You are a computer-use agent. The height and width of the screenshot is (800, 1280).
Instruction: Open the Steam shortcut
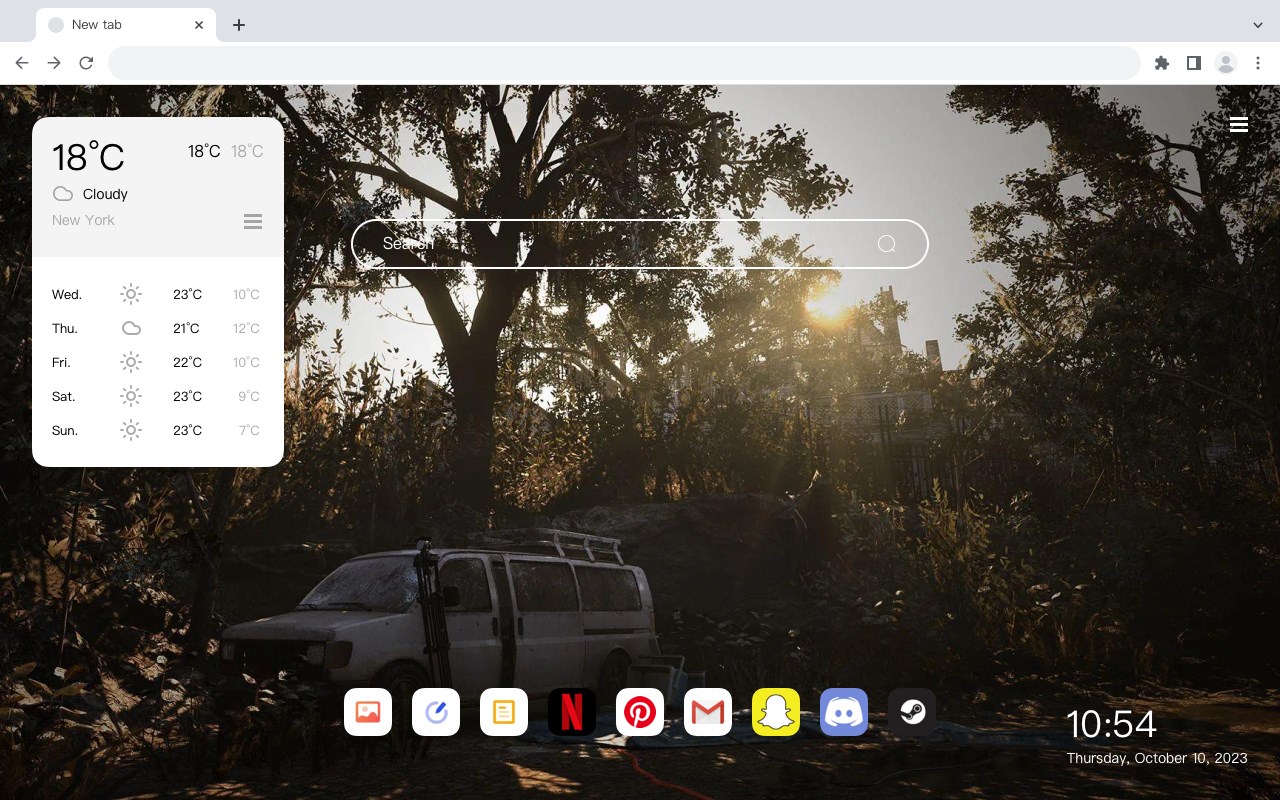coord(912,712)
